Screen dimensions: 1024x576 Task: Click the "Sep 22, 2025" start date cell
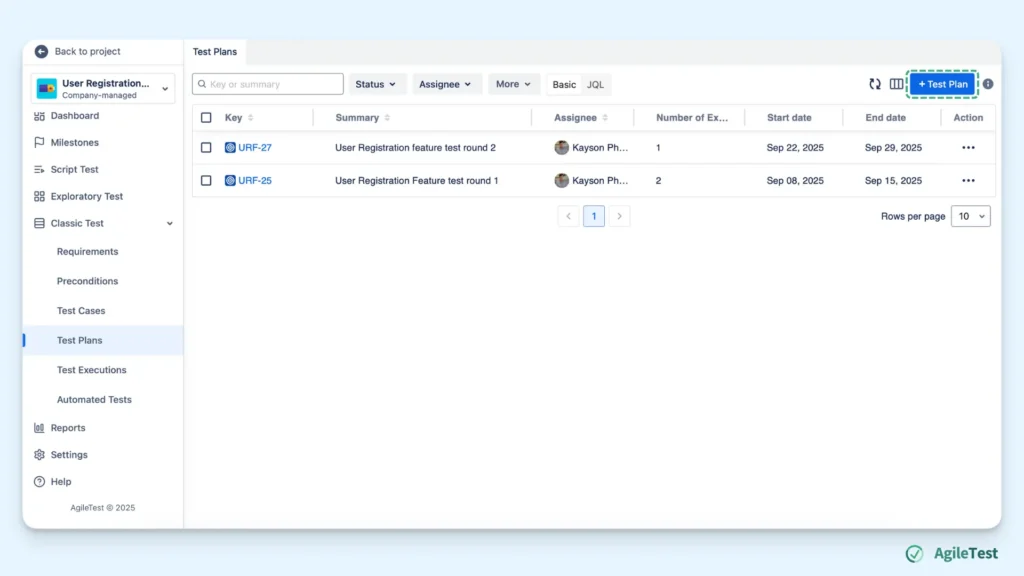pyautogui.click(x=795, y=148)
